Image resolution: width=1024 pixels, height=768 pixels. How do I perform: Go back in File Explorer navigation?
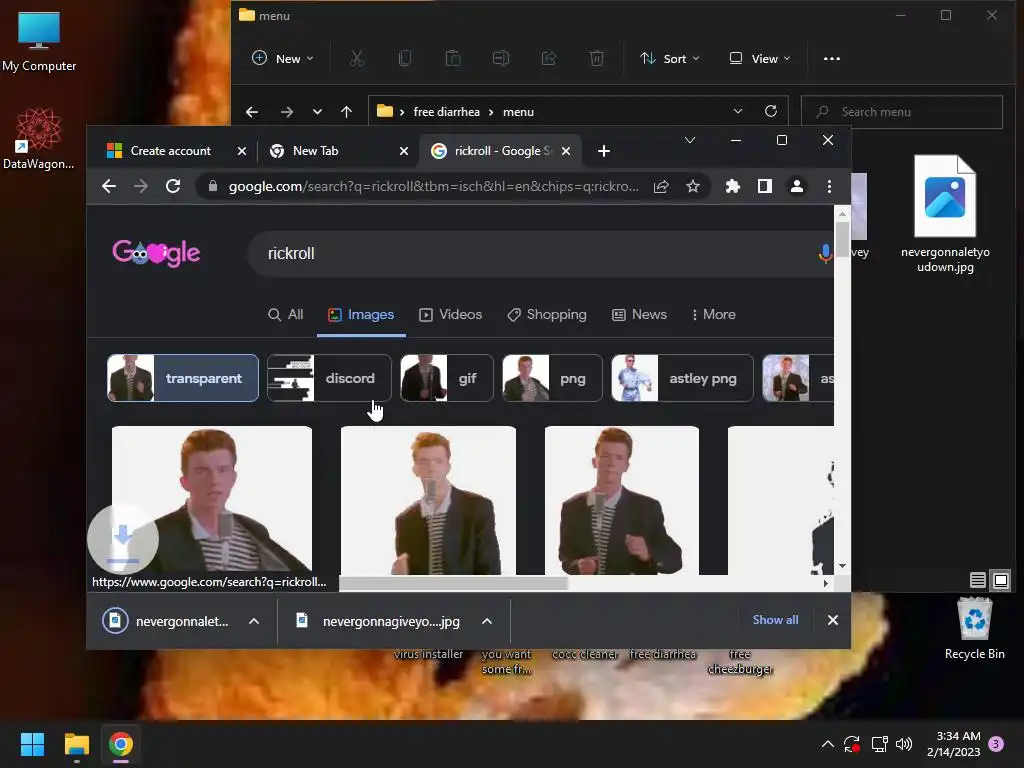251,112
